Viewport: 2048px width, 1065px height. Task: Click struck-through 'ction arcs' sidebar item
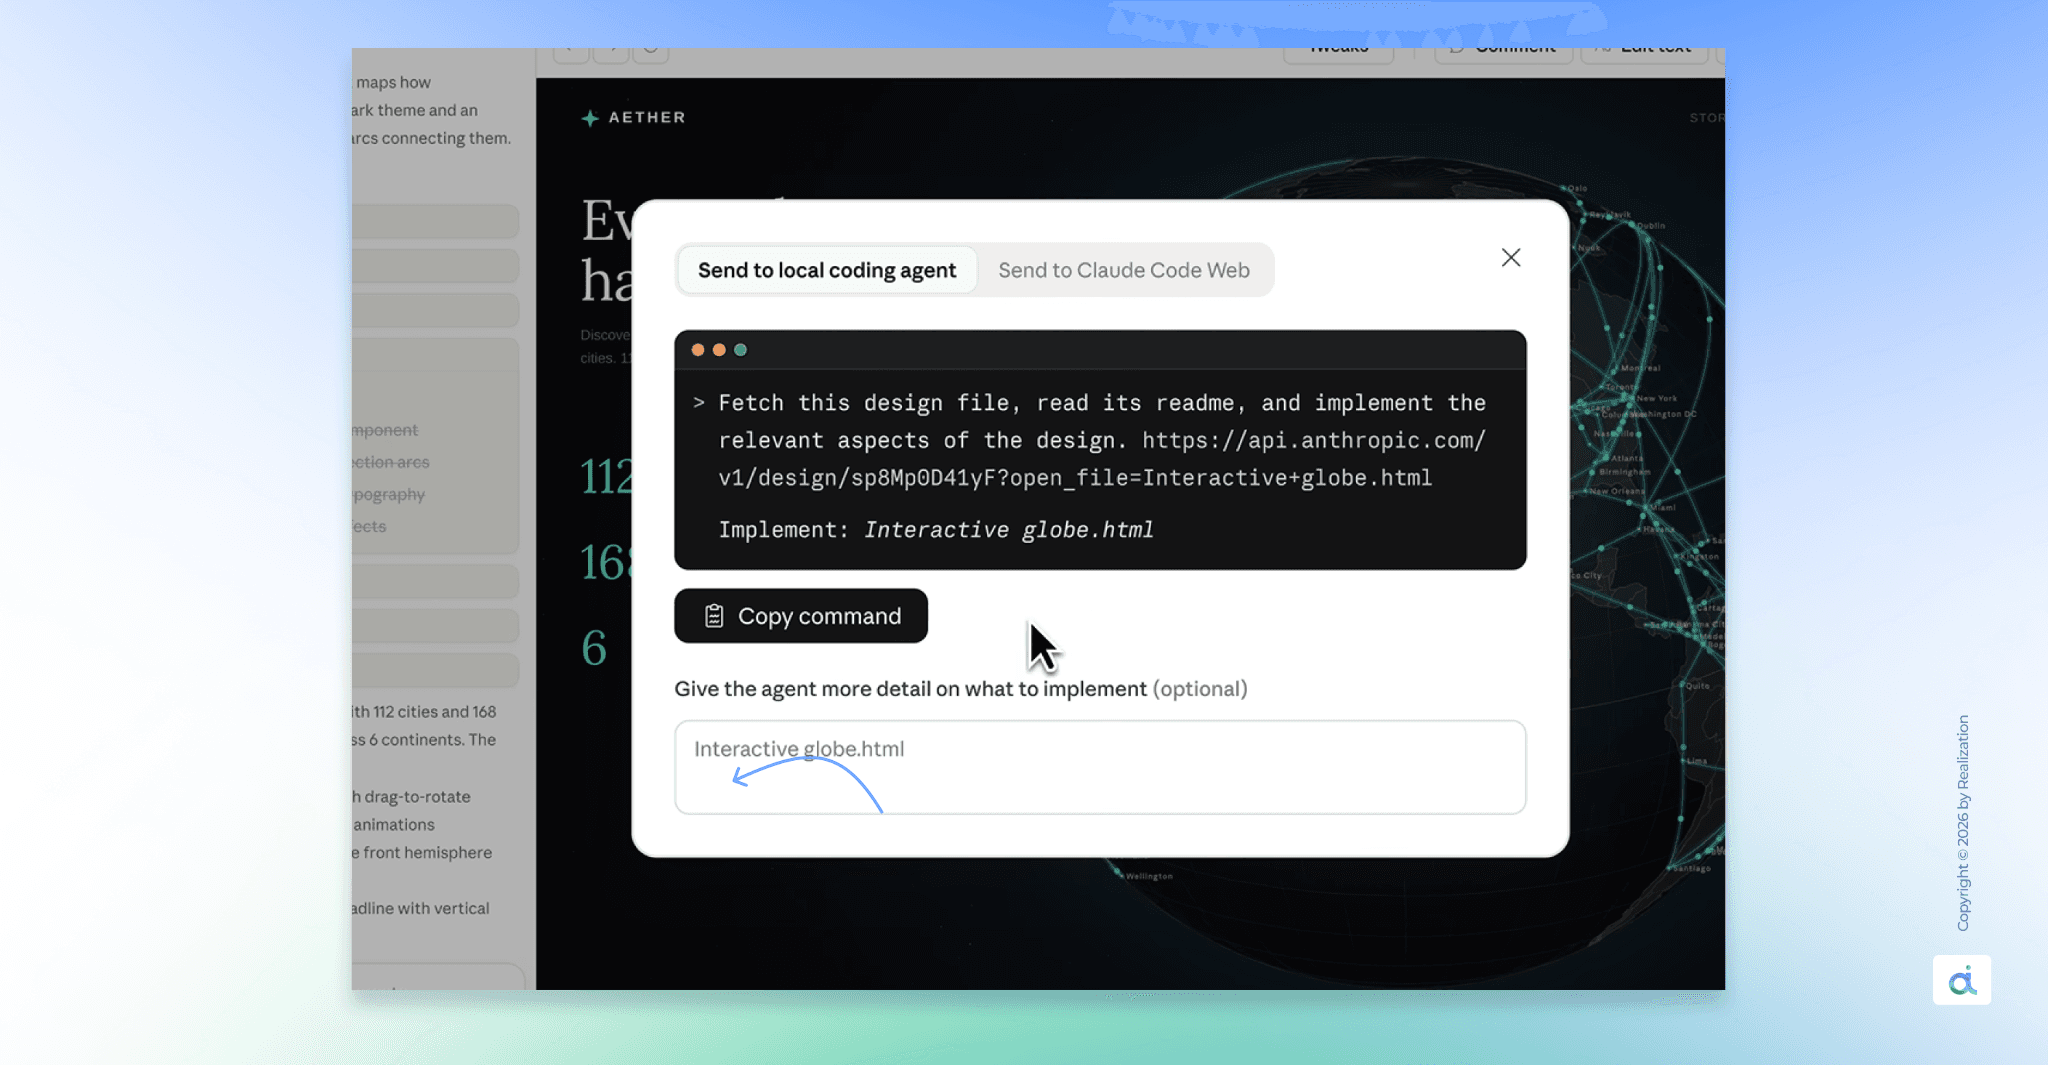(x=390, y=462)
